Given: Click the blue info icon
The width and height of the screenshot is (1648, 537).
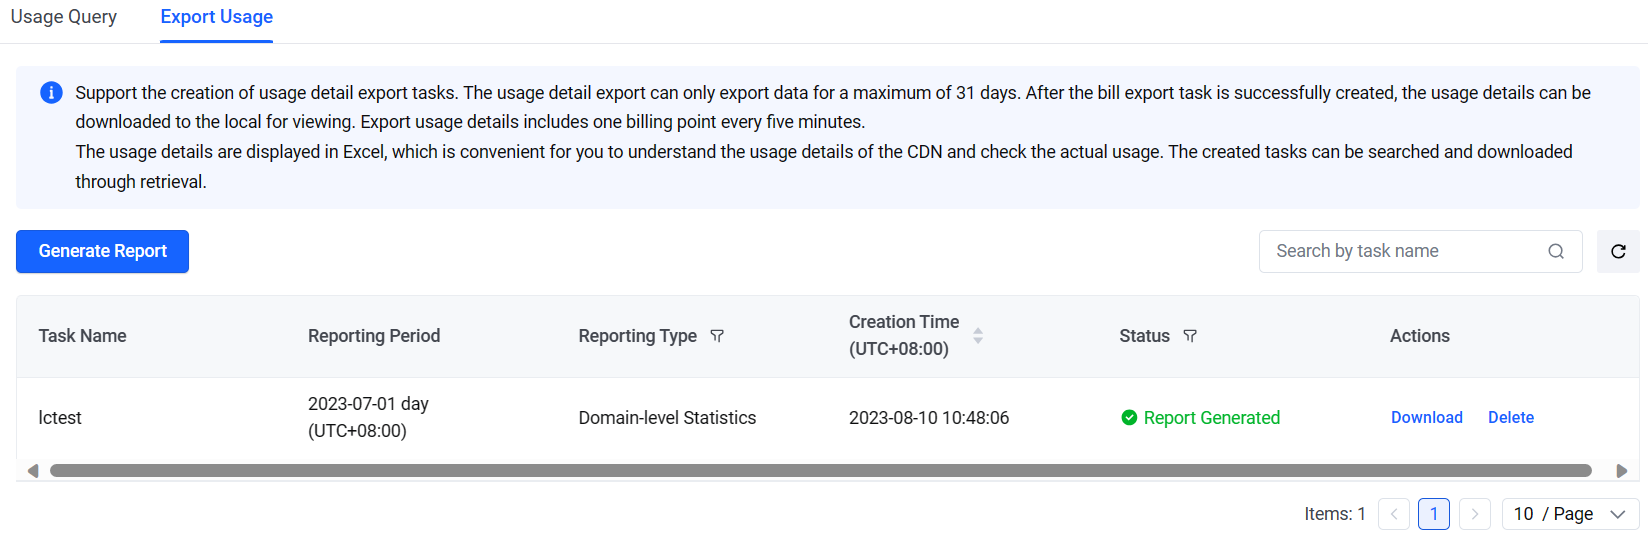Looking at the screenshot, I should click(x=51, y=93).
